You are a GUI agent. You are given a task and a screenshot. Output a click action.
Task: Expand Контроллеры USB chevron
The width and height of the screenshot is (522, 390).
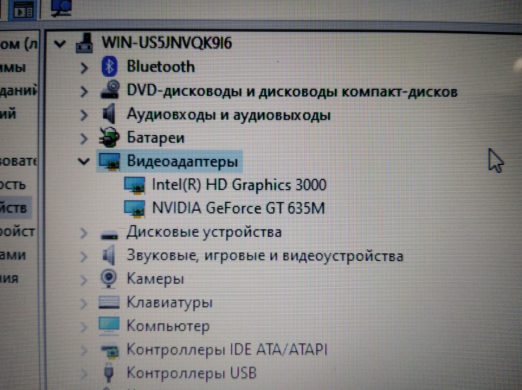click(x=84, y=374)
